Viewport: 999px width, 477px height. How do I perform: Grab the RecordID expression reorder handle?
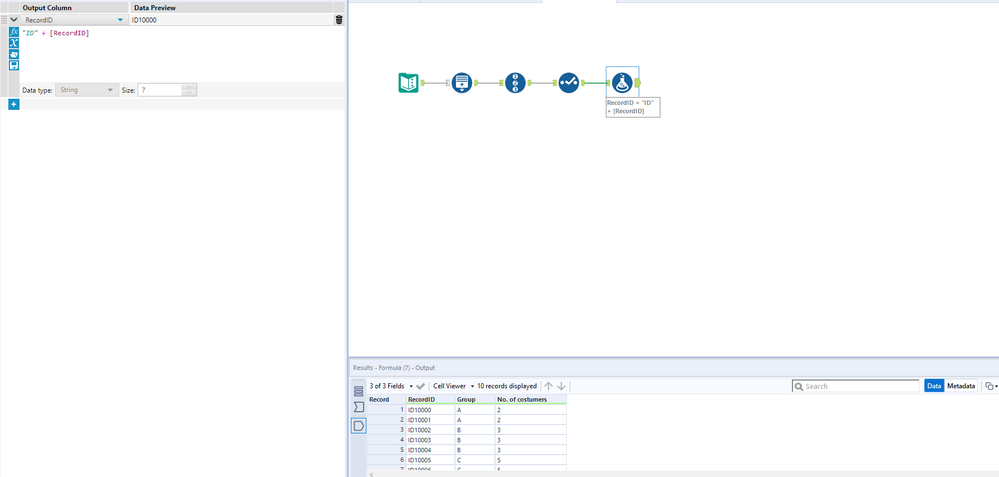coord(4,20)
